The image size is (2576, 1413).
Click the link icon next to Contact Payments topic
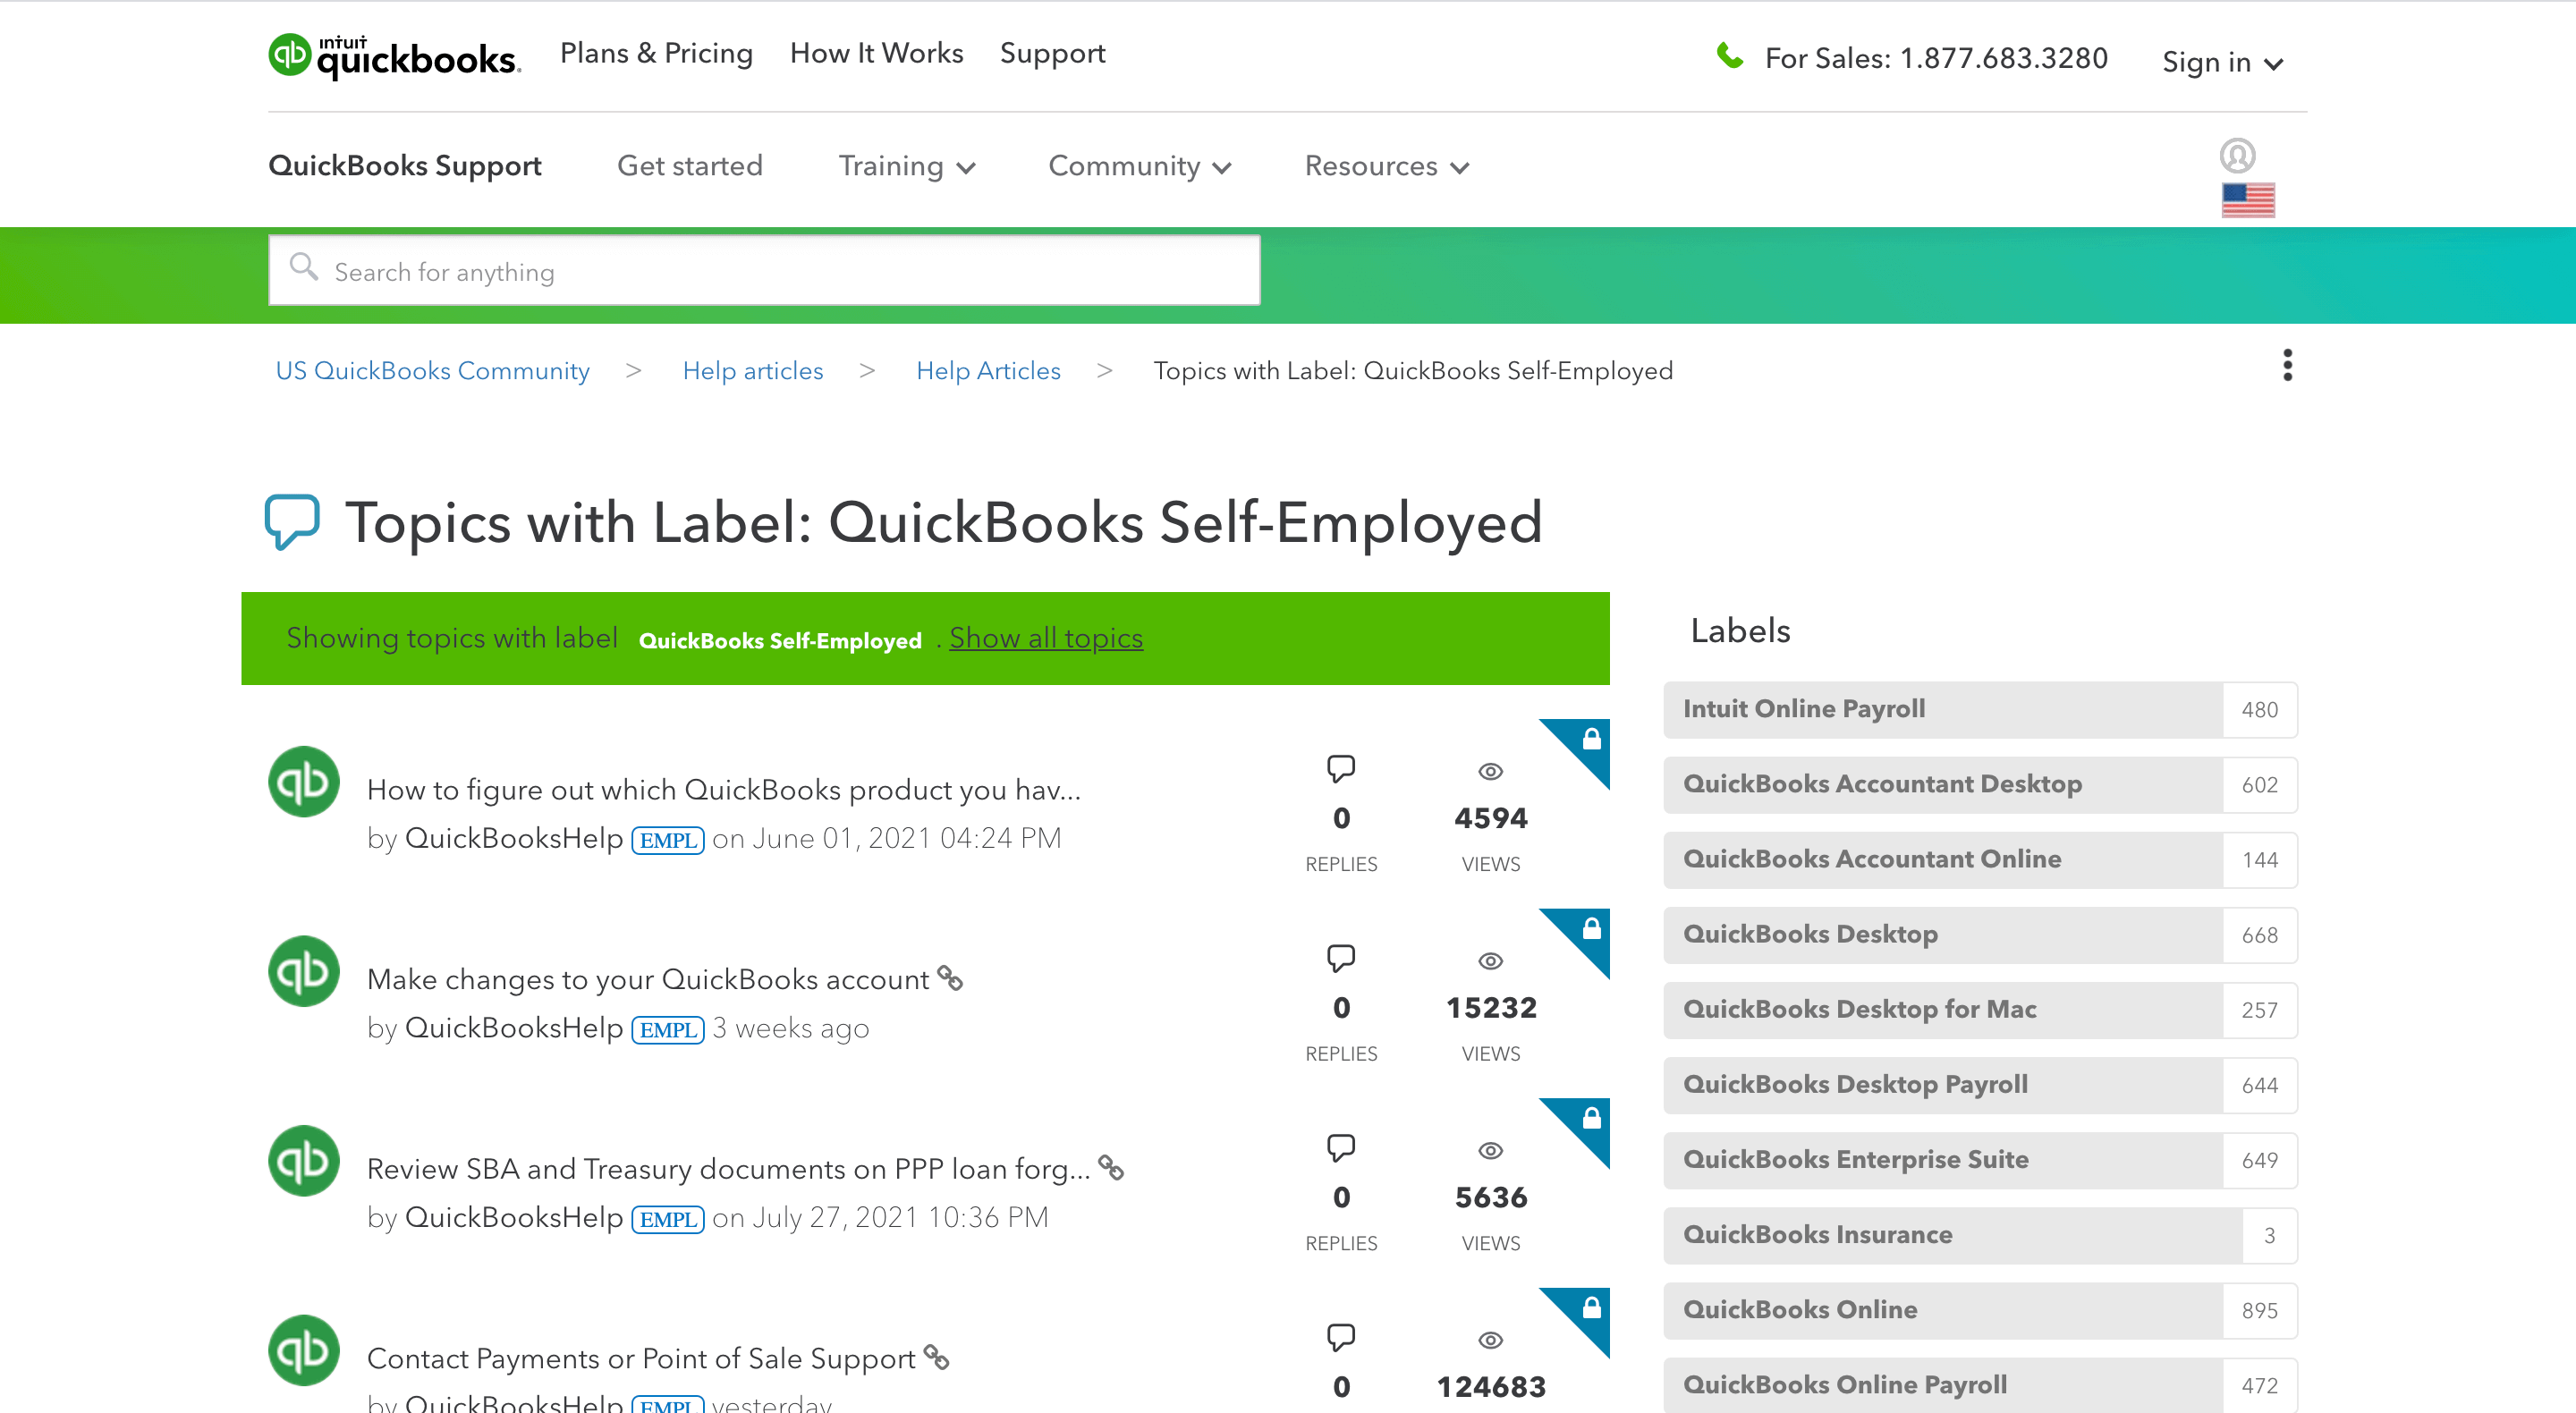(936, 1358)
